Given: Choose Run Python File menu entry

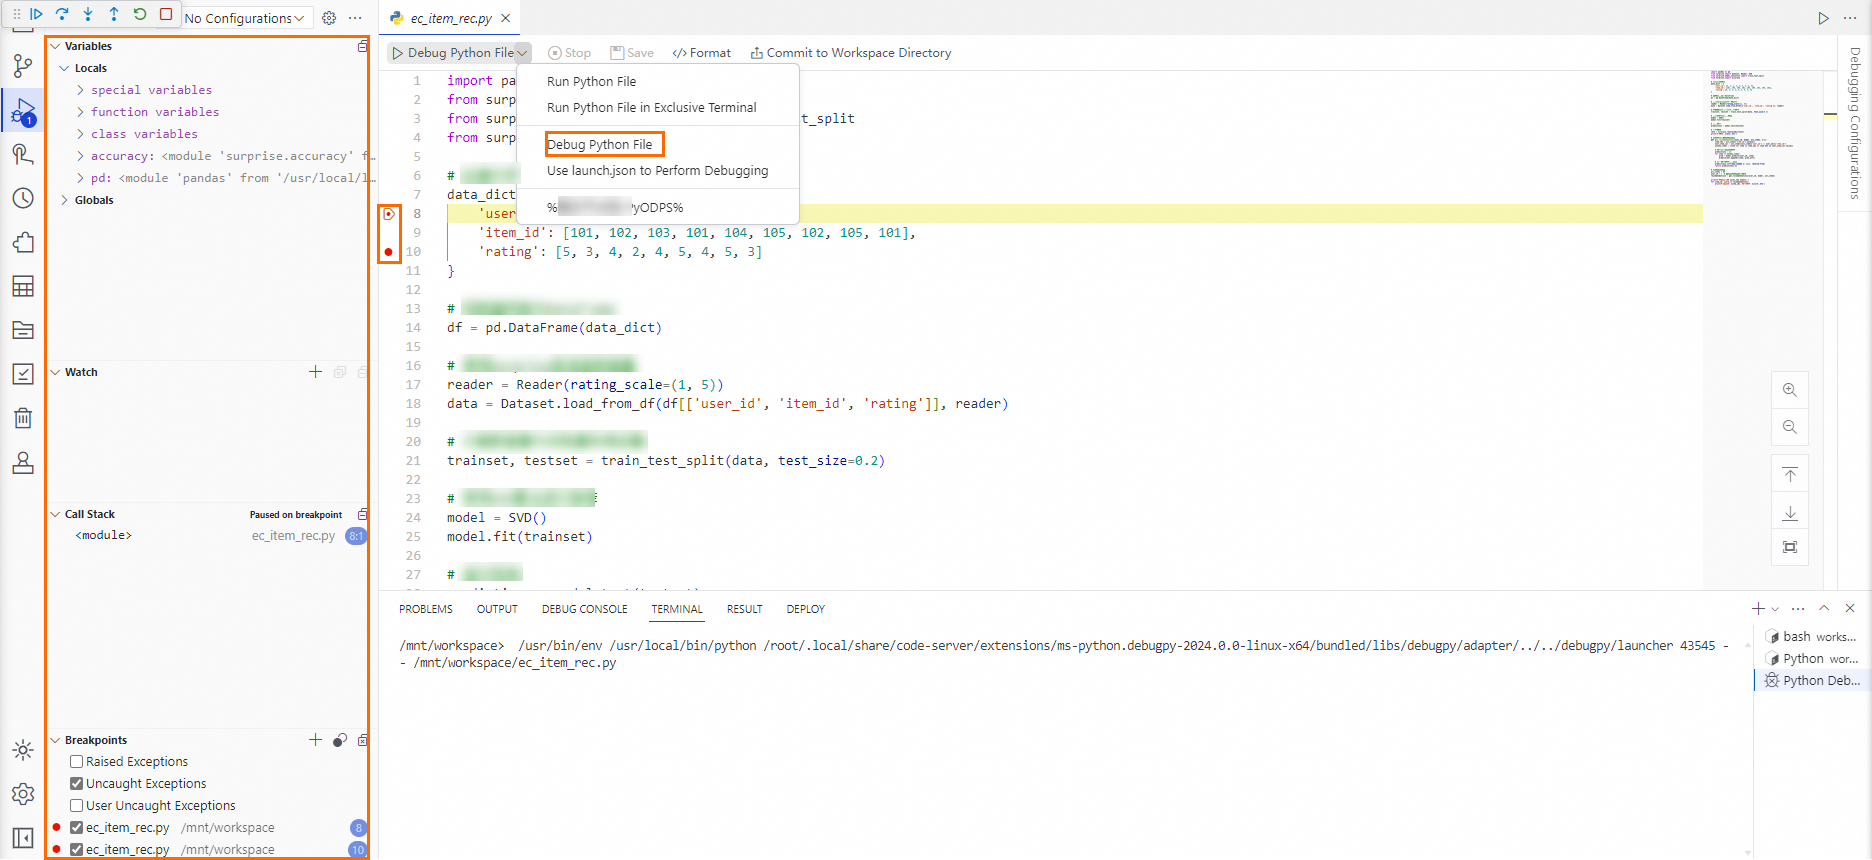Looking at the screenshot, I should tap(591, 82).
